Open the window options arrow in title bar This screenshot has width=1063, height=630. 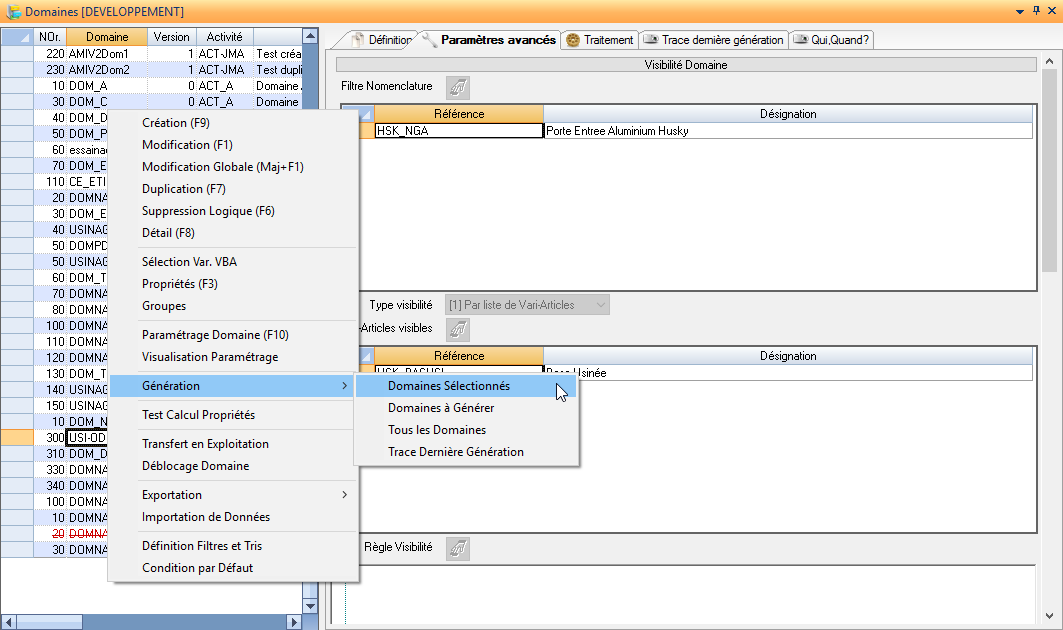pos(1019,10)
